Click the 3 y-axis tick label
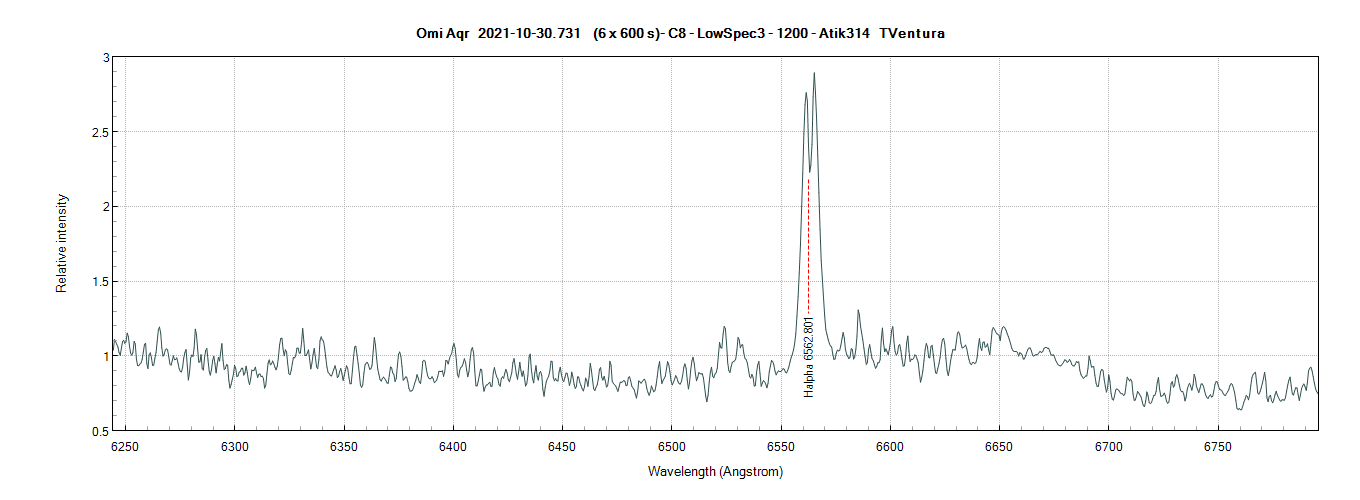This screenshot has height=500, width=1360. pyautogui.click(x=105, y=58)
